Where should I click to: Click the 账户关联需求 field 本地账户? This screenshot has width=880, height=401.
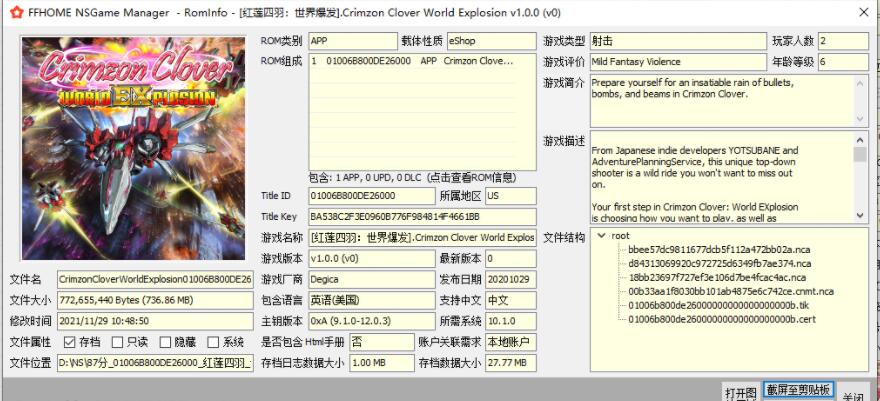click(x=511, y=342)
